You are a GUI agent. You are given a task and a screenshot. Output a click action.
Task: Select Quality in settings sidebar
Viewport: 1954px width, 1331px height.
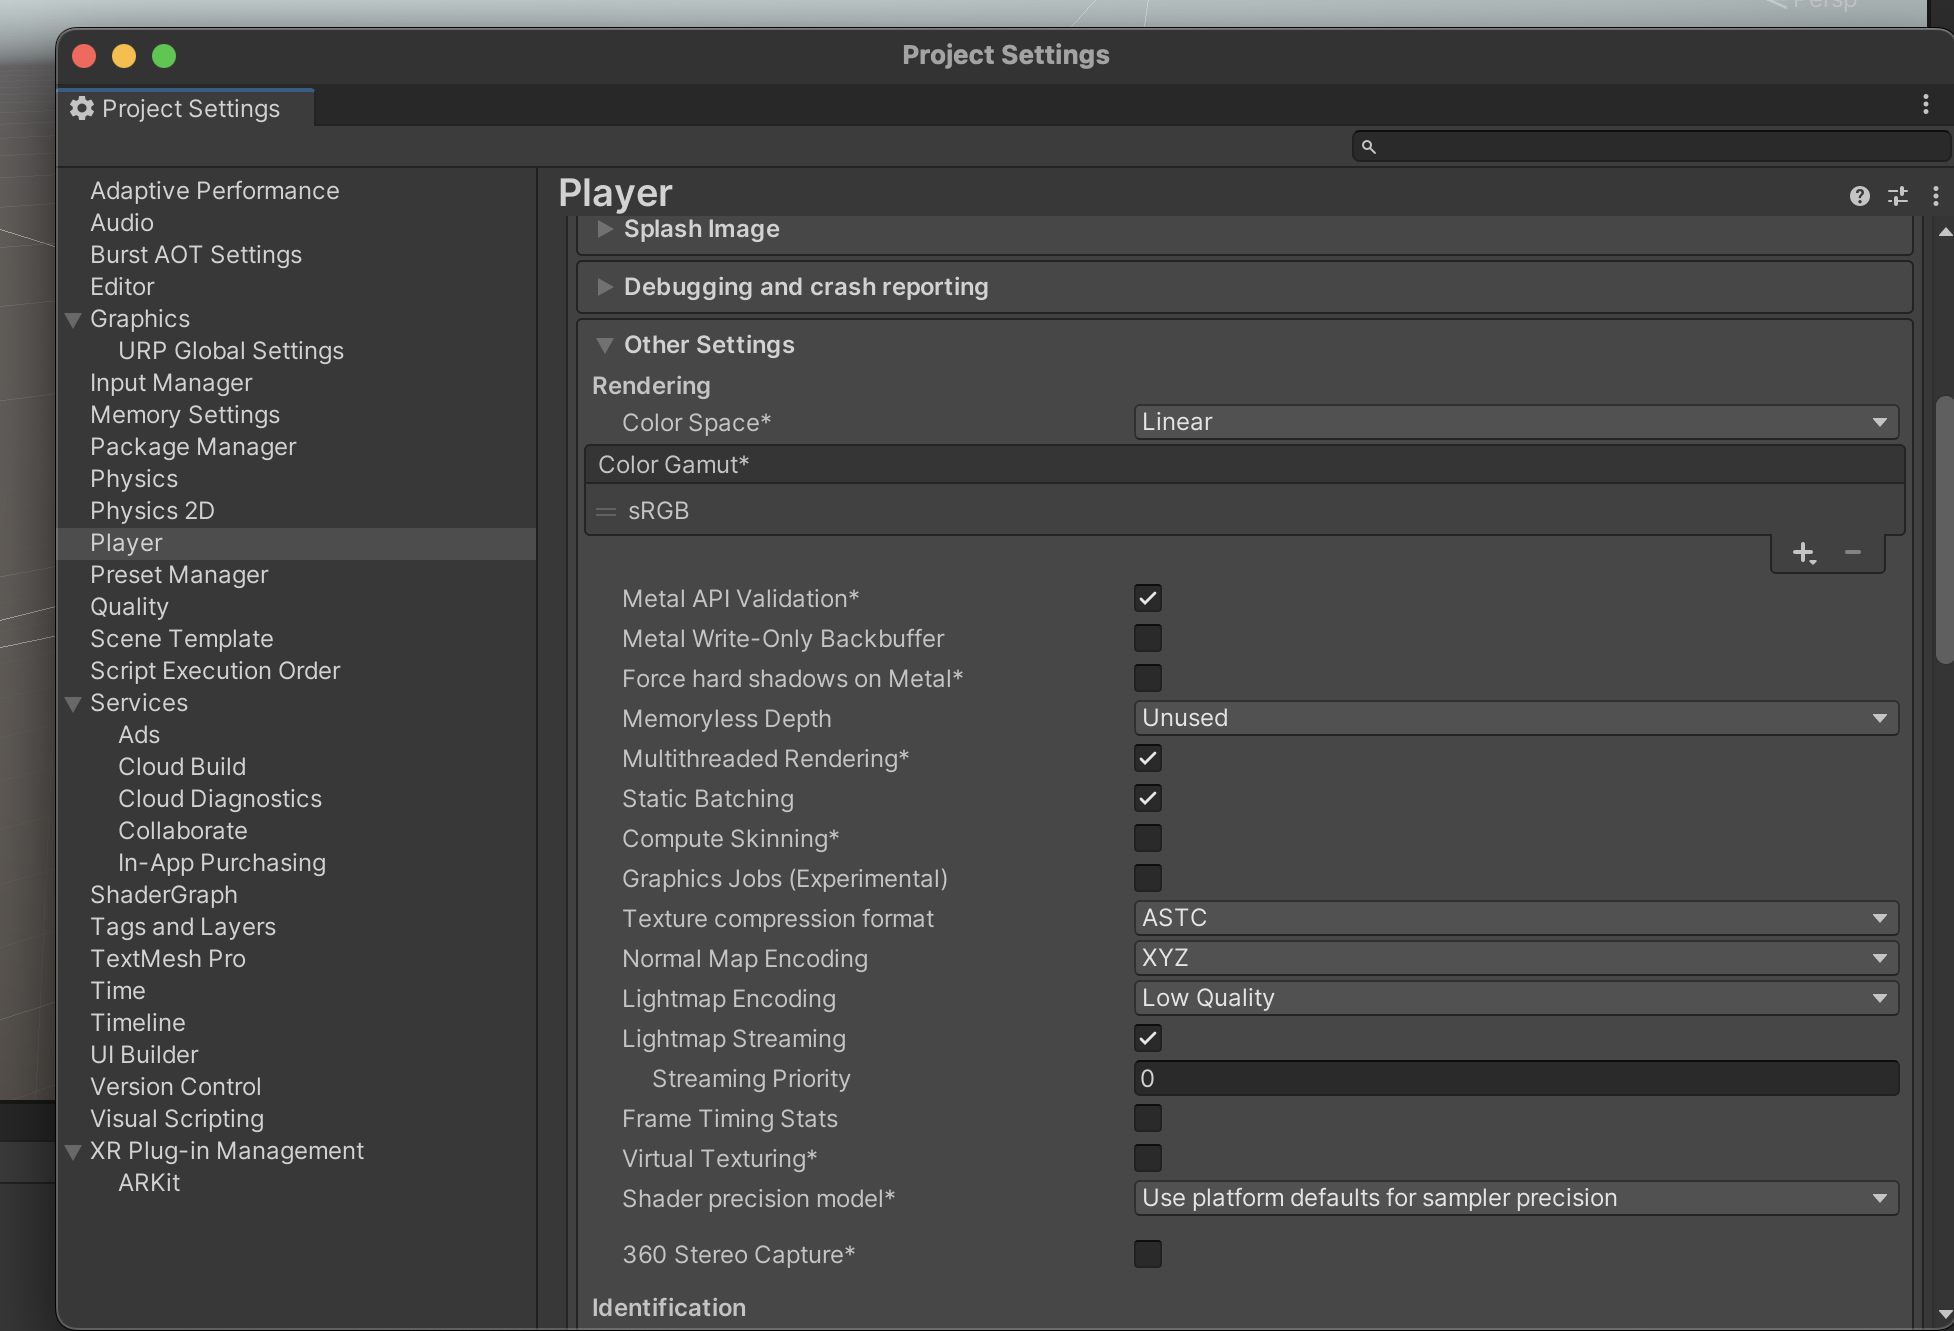(129, 607)
